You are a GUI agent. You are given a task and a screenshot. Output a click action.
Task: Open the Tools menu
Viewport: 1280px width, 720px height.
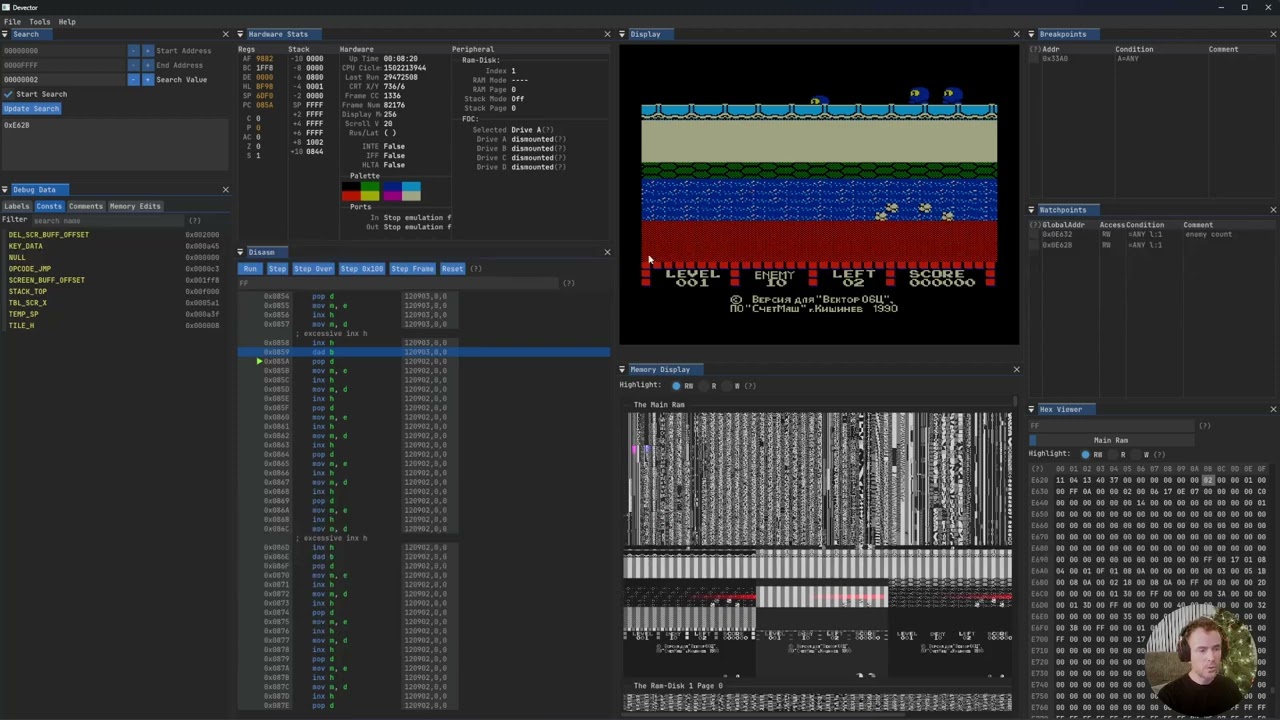pos(39,21)
